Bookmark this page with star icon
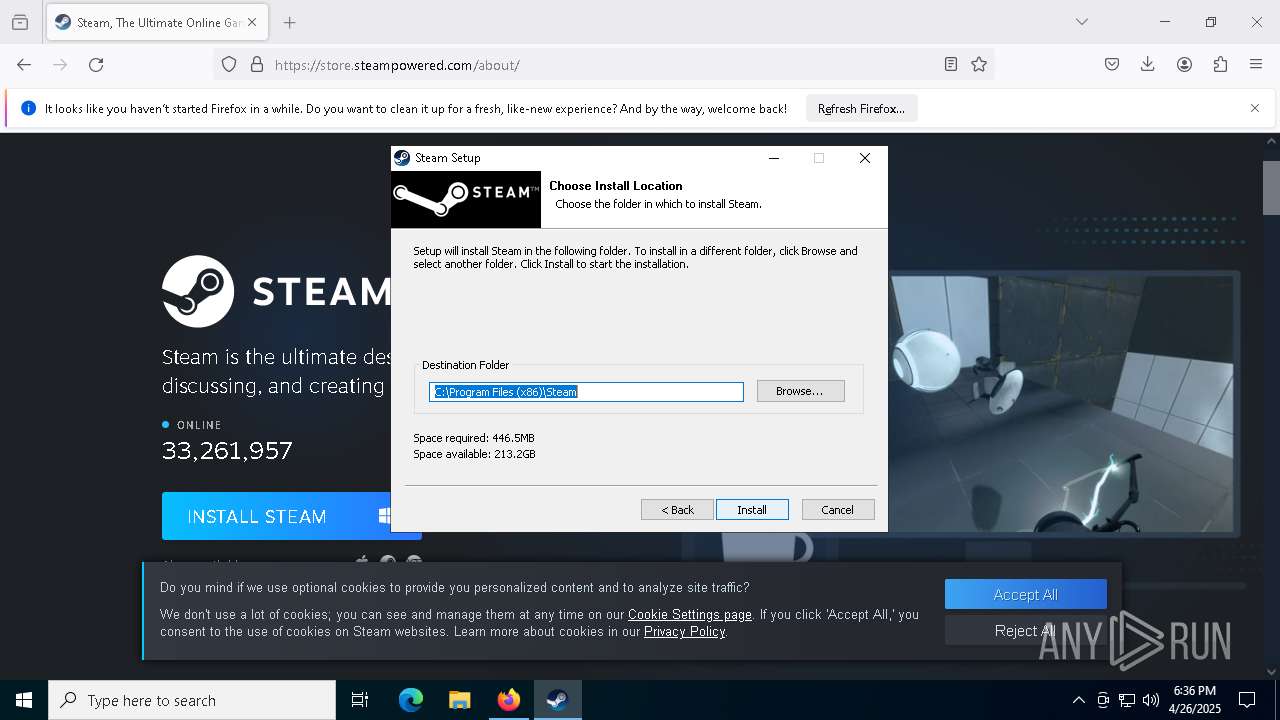Viewport: 1280px width, 720px height. (979, 64)
